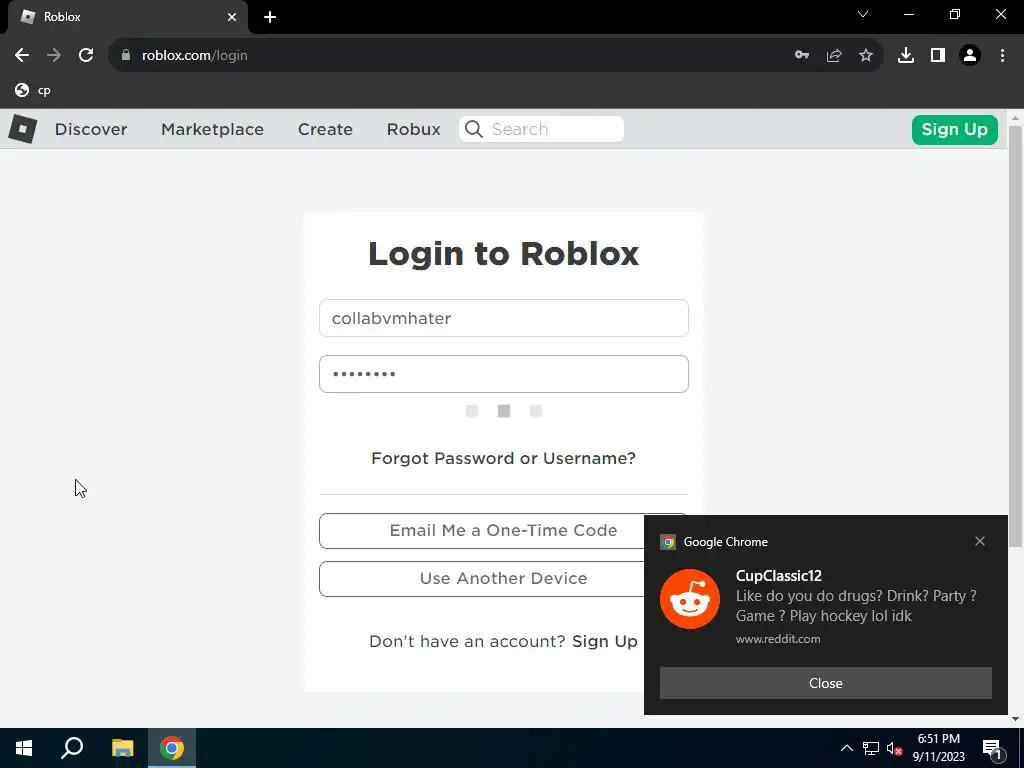Open the Chrome profile avatar
Screen dimensions: 1024x768
(970, 56)
